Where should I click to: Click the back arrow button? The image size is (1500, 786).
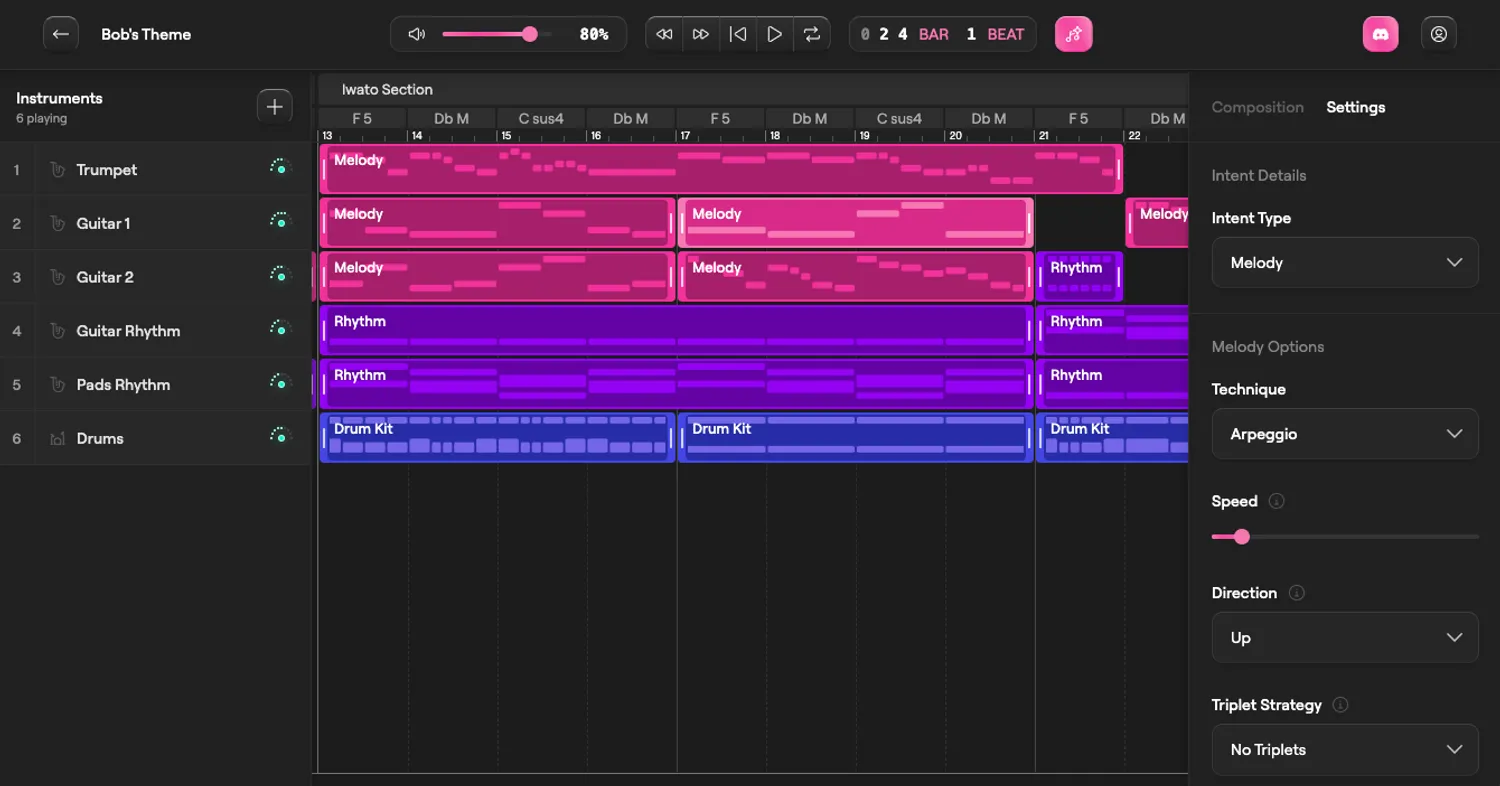60,34
